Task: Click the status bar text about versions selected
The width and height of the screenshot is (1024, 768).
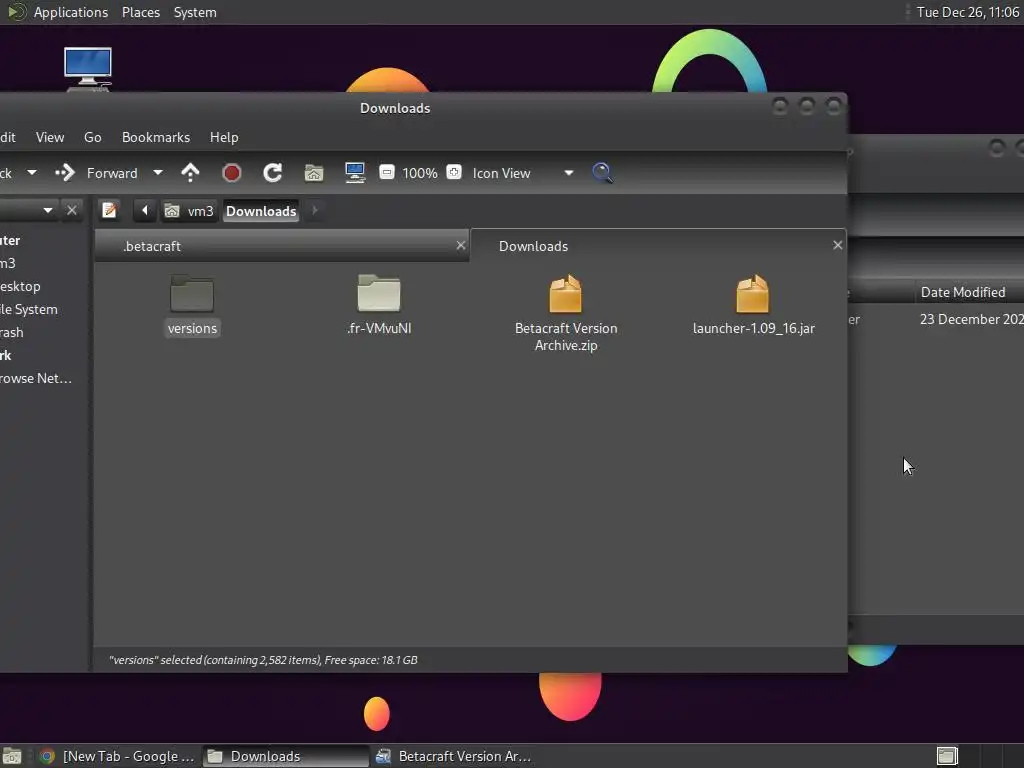Action: click(263, 660)
